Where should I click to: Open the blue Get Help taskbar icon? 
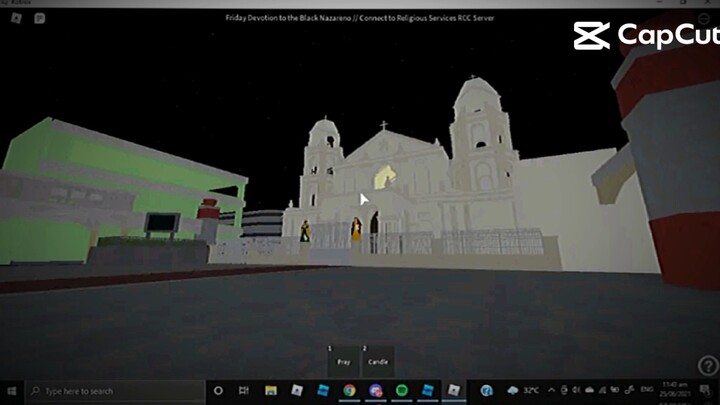pyautogui.click(x=486, y=391)
